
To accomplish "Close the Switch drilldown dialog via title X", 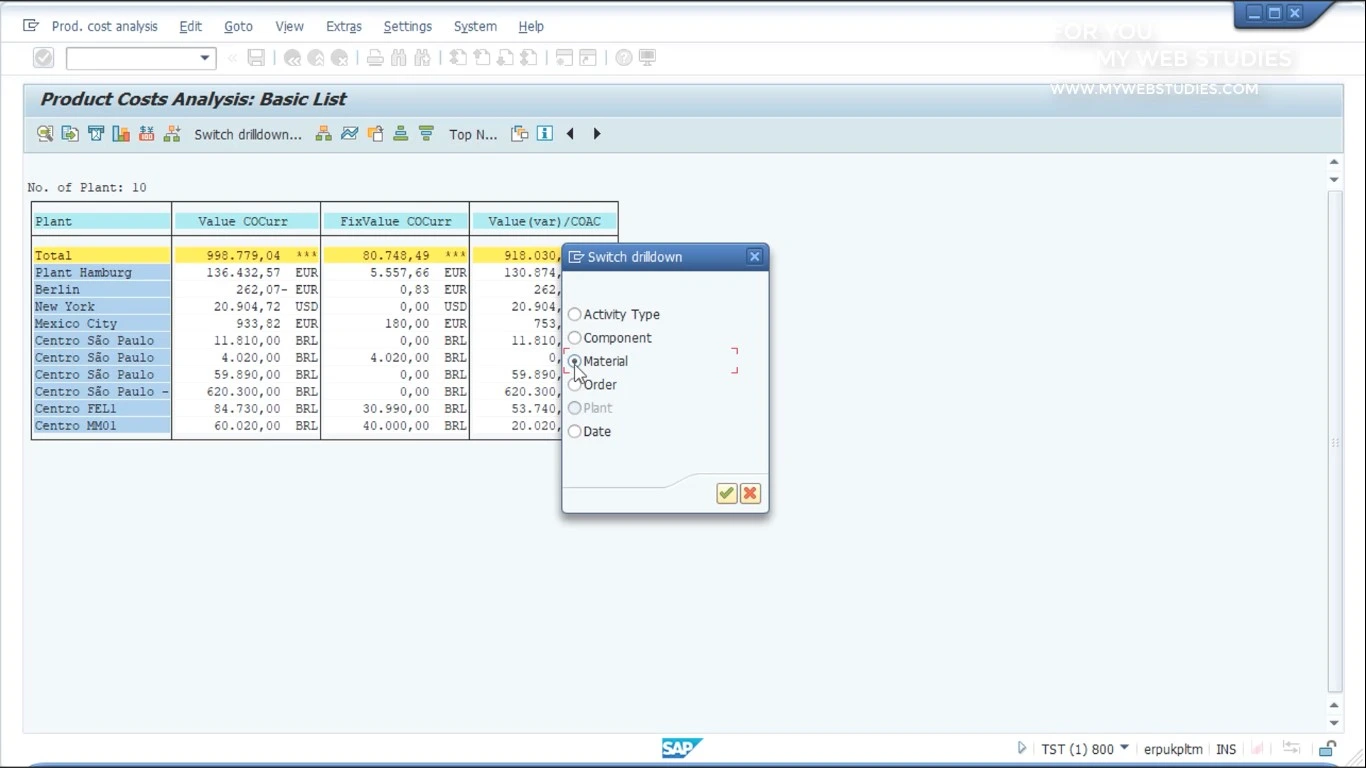I will click(x=755, y=257).
